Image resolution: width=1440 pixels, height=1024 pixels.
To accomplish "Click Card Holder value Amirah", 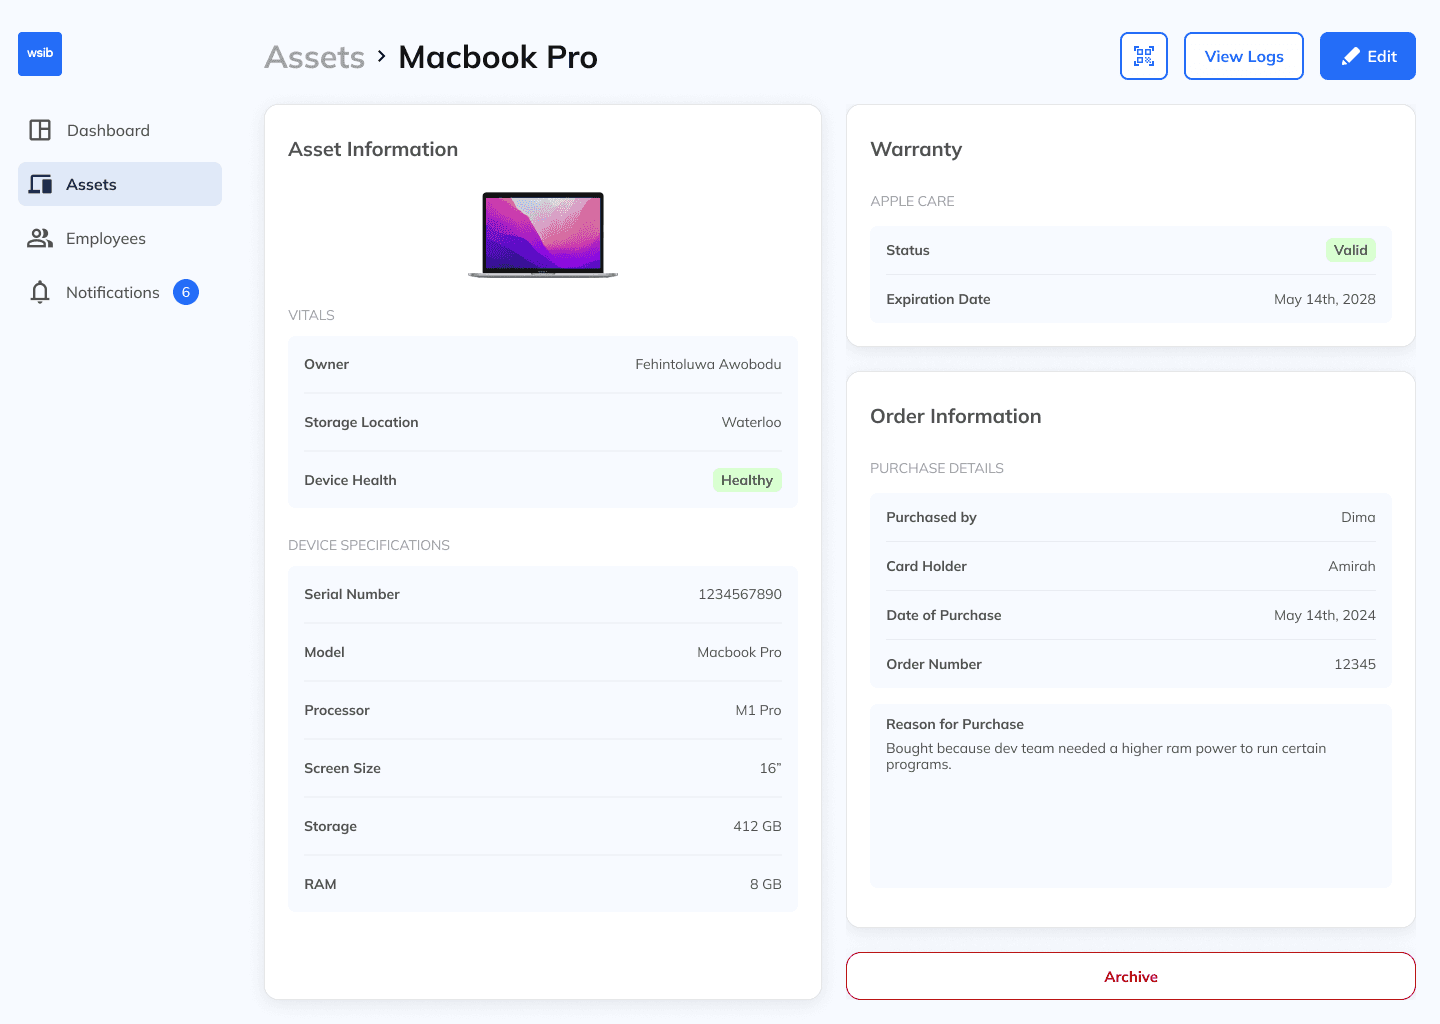I will pyautogui.click(x=1352, y=566).
